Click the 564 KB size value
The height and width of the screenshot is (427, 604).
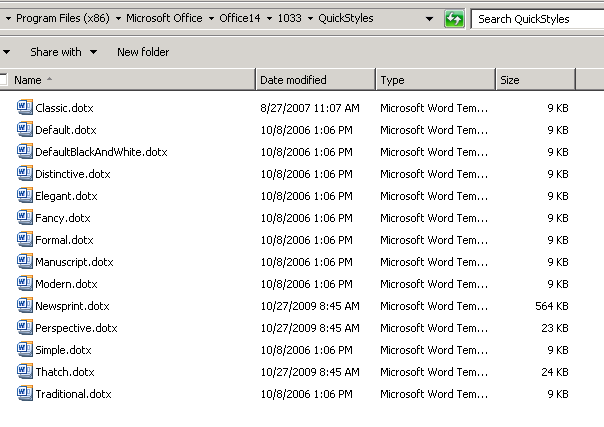pyautogui.click(x=552, y=305)
